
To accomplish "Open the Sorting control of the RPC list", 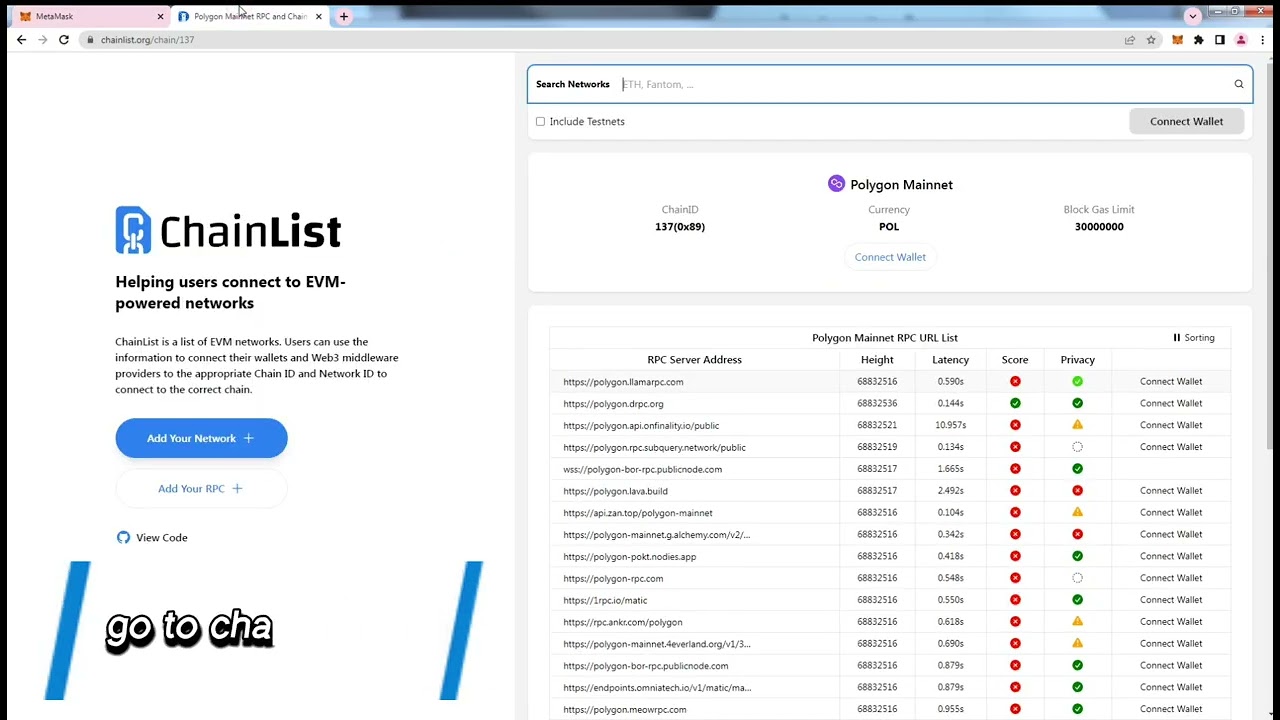I will (x=1194, y=338).
